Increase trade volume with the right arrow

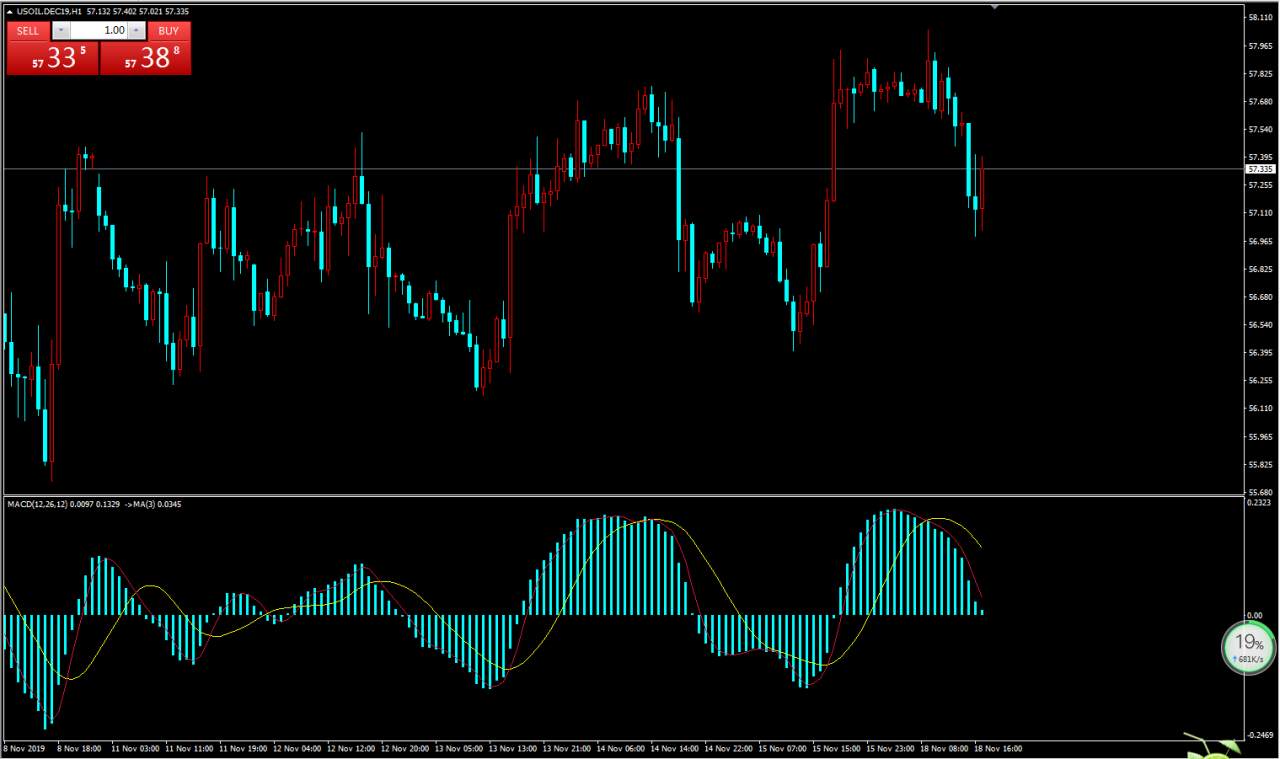pyautogui.click(x=137, y=31)
